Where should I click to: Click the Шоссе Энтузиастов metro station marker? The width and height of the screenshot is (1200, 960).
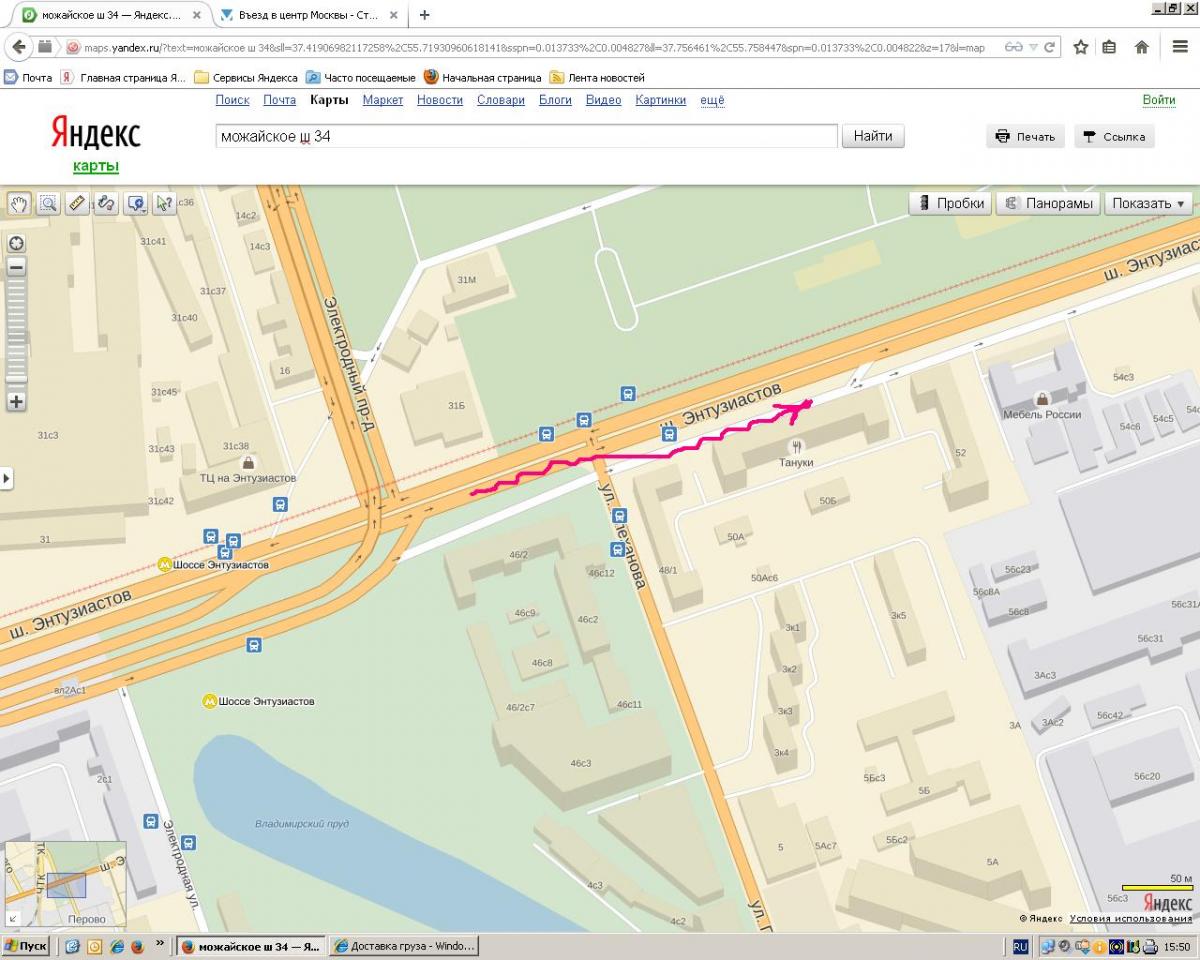tap(165, 565)
